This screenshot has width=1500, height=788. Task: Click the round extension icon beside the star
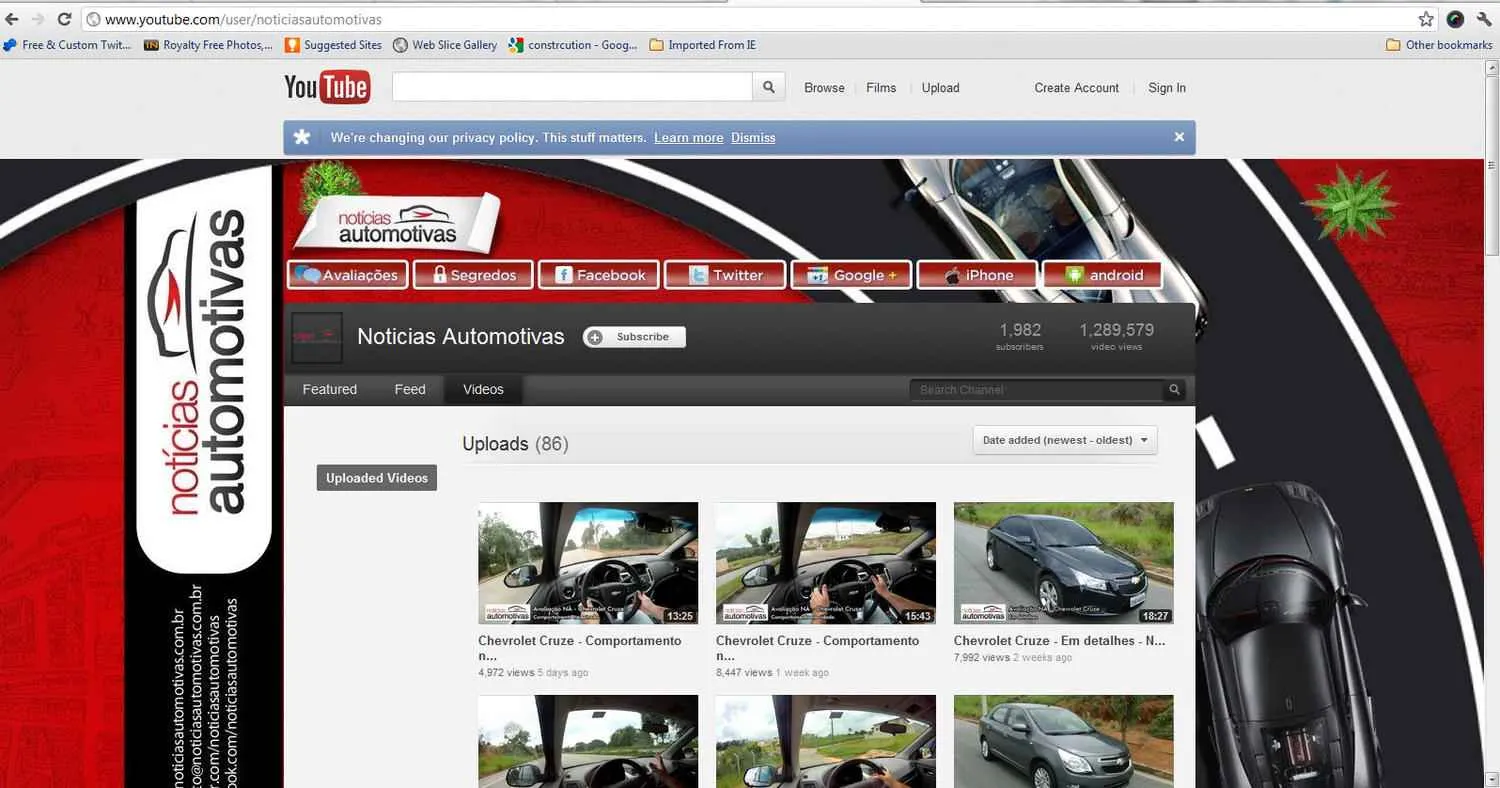[1455, 19]
